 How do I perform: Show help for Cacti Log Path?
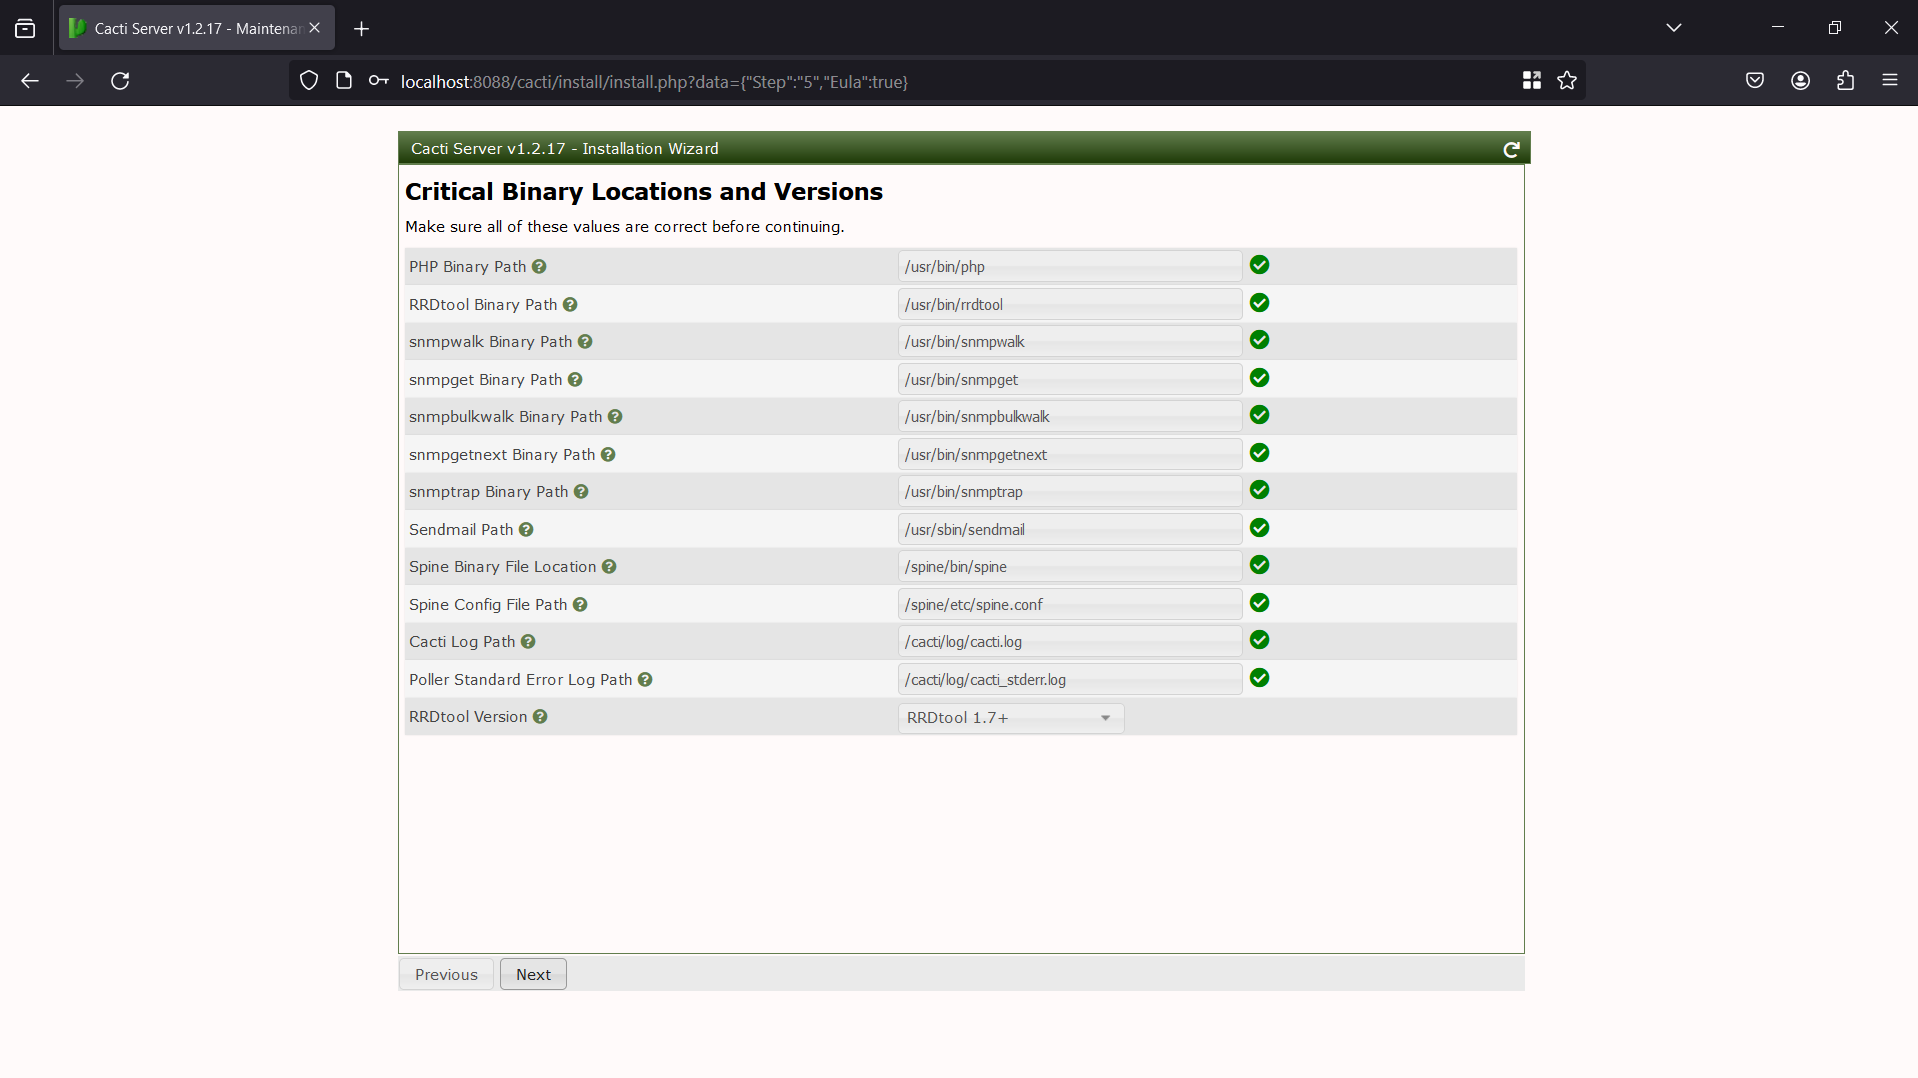[x=528, y=642]
